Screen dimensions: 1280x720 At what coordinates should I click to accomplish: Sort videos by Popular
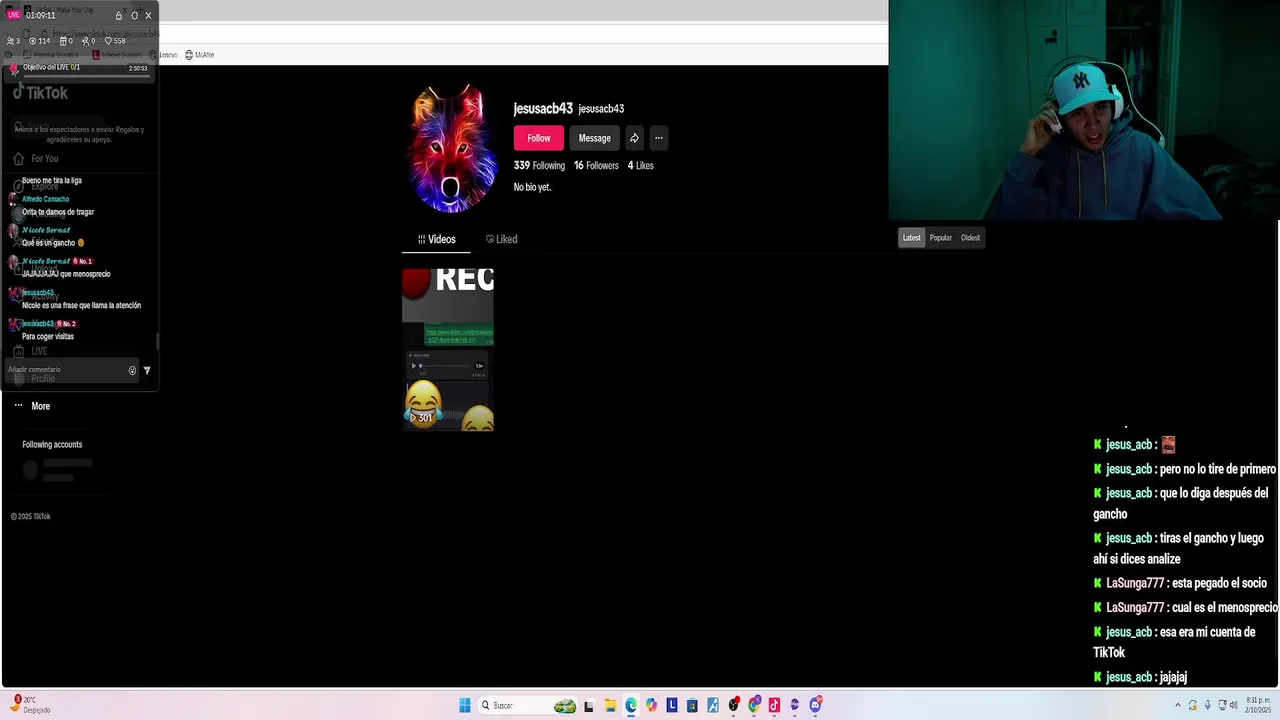(941, 238)
